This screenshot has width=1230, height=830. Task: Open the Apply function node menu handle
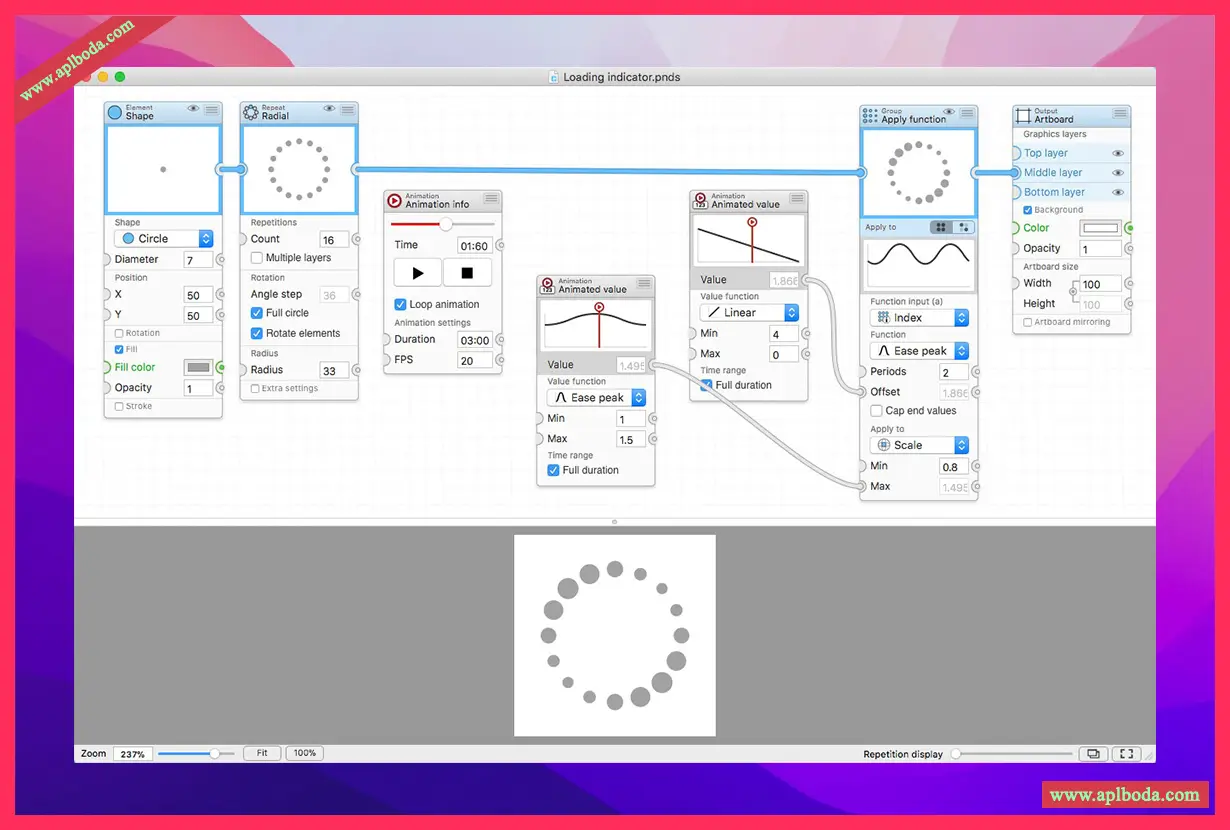[967, 112]
